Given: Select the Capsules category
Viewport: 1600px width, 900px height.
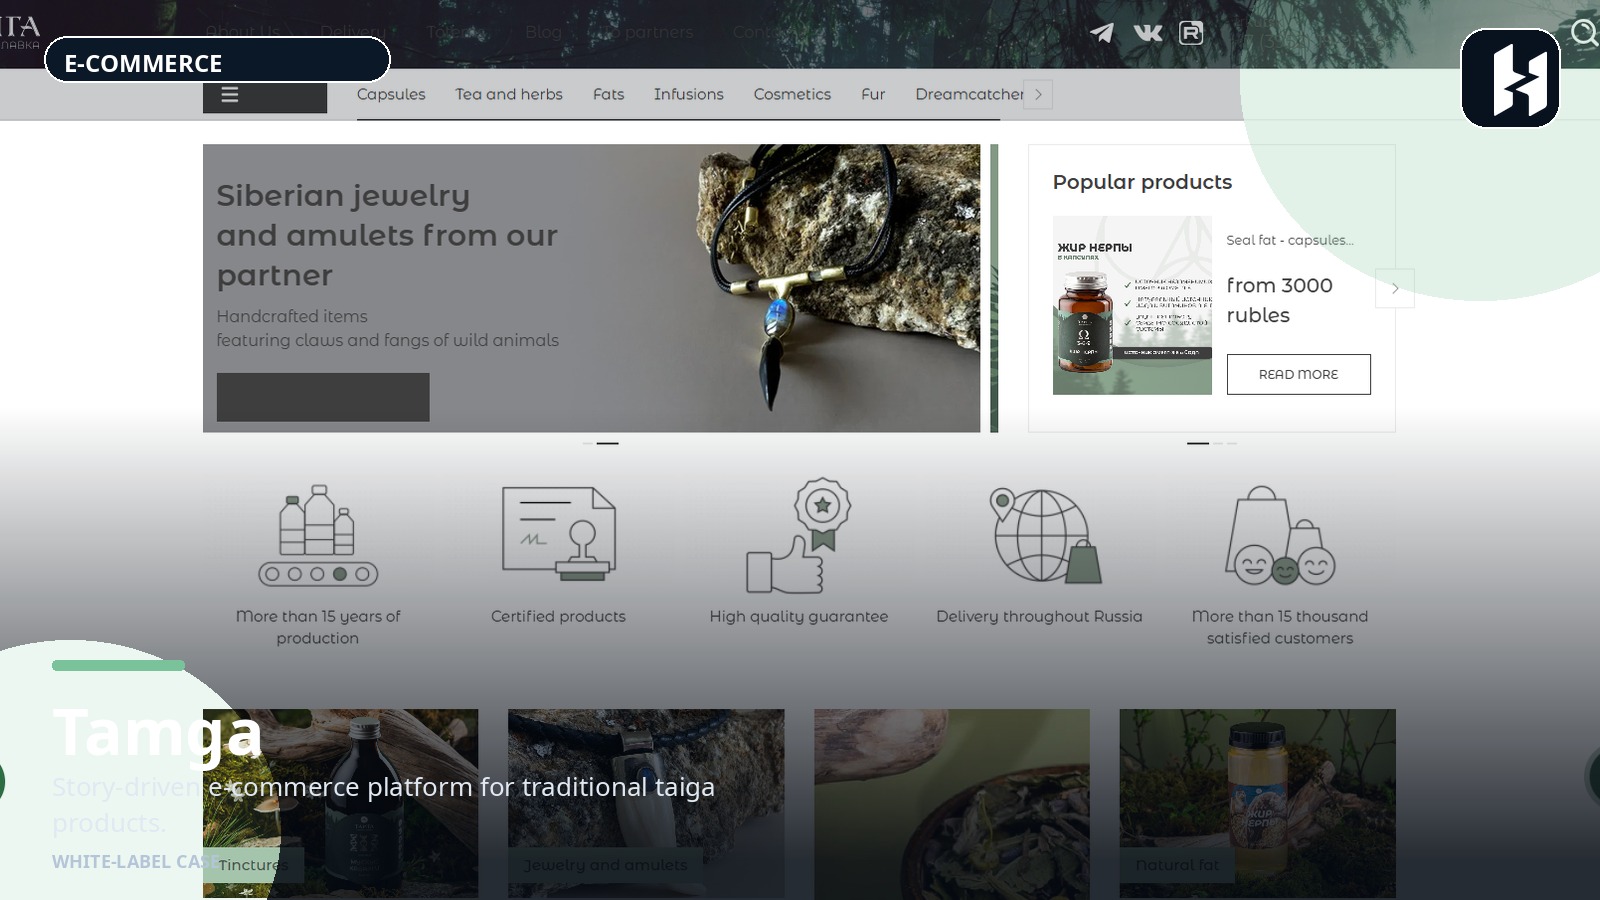Looking at the screenshot, I should 391,94.
